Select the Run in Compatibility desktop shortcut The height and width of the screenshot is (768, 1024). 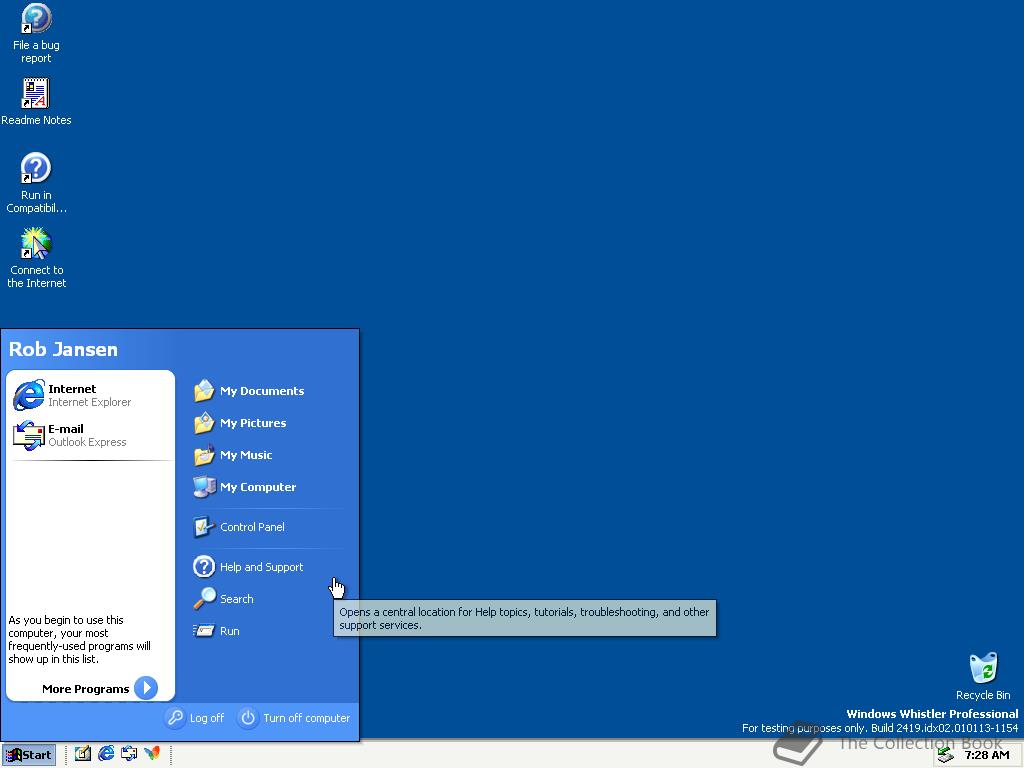(x=36, y=183)
